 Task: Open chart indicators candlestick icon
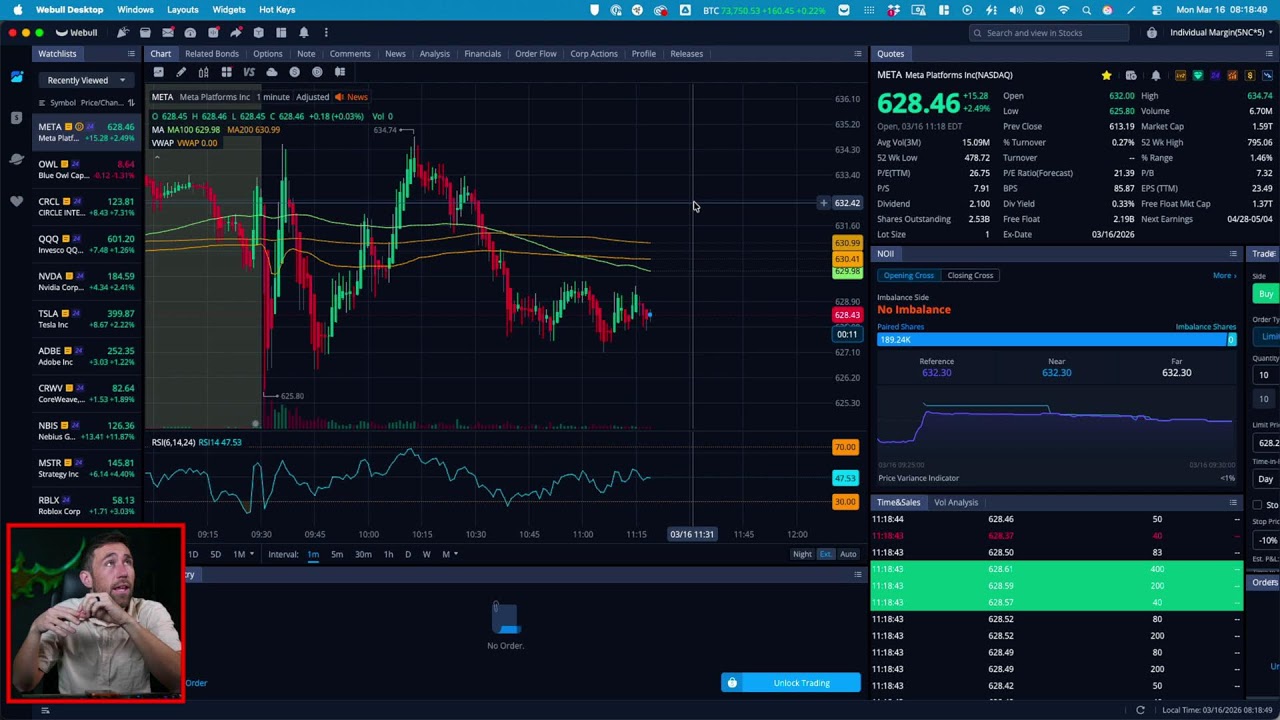pos(203,72)
